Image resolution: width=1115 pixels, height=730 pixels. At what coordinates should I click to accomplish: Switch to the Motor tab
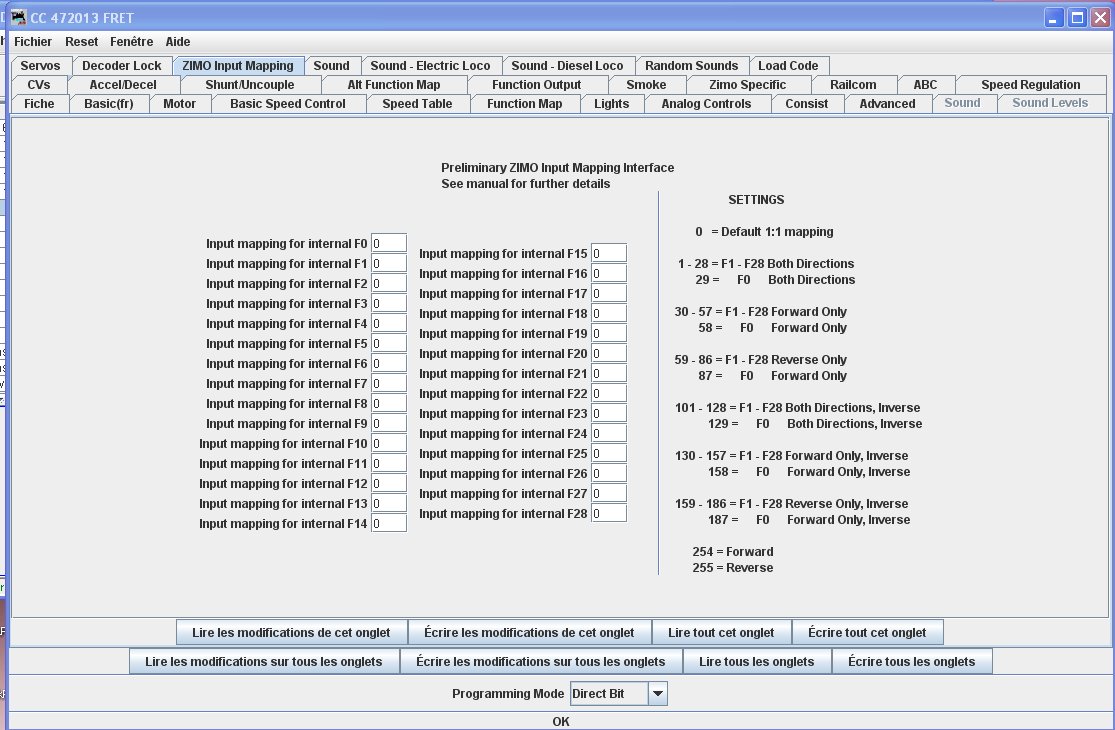tap(179, 104)
